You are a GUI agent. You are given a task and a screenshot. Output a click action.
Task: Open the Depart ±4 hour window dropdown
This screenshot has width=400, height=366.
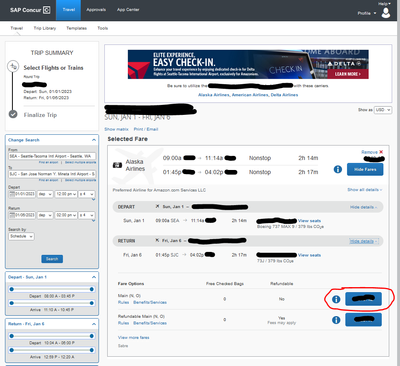(x=86, y=194)
